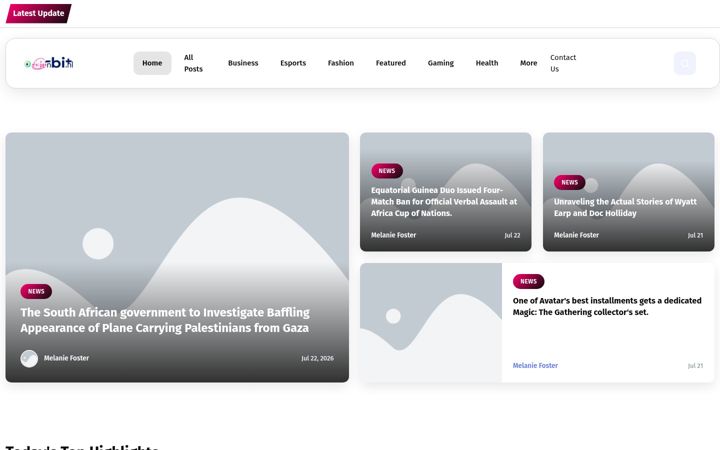Click Melanie Foster author link on Avatar post
This screenshot has height=450, width=720.
coord(535,366)
